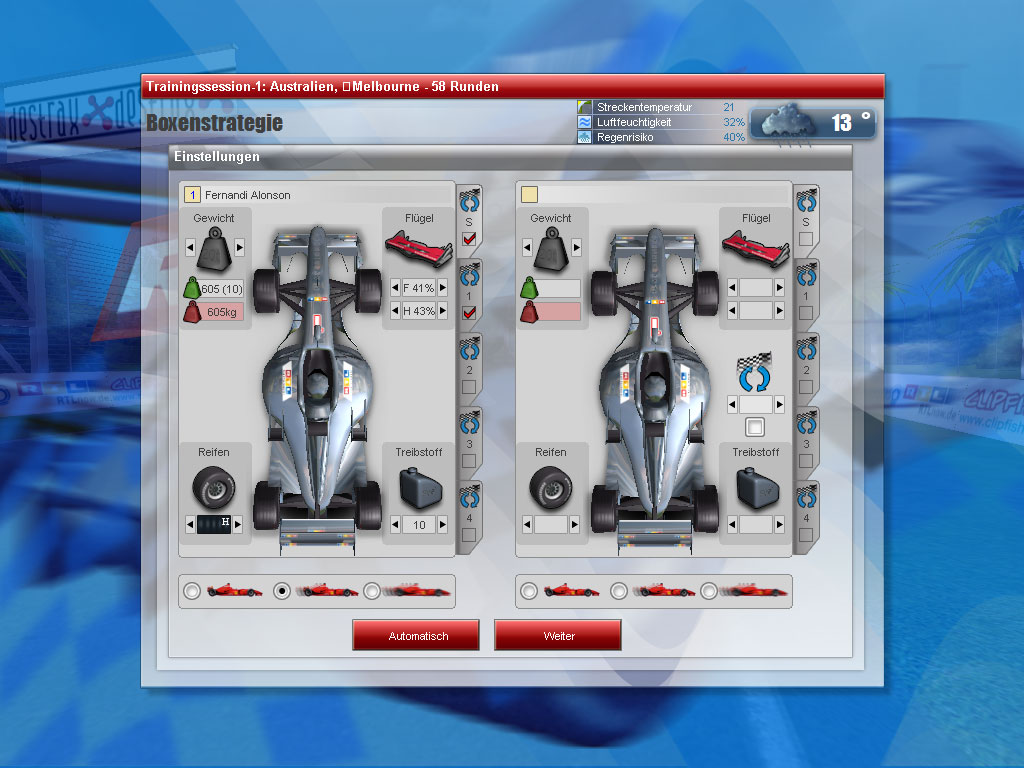Click the Automatisch button
Viewport: 1024px width, 768px height.
pyautogui.click(x=416, y=635)
